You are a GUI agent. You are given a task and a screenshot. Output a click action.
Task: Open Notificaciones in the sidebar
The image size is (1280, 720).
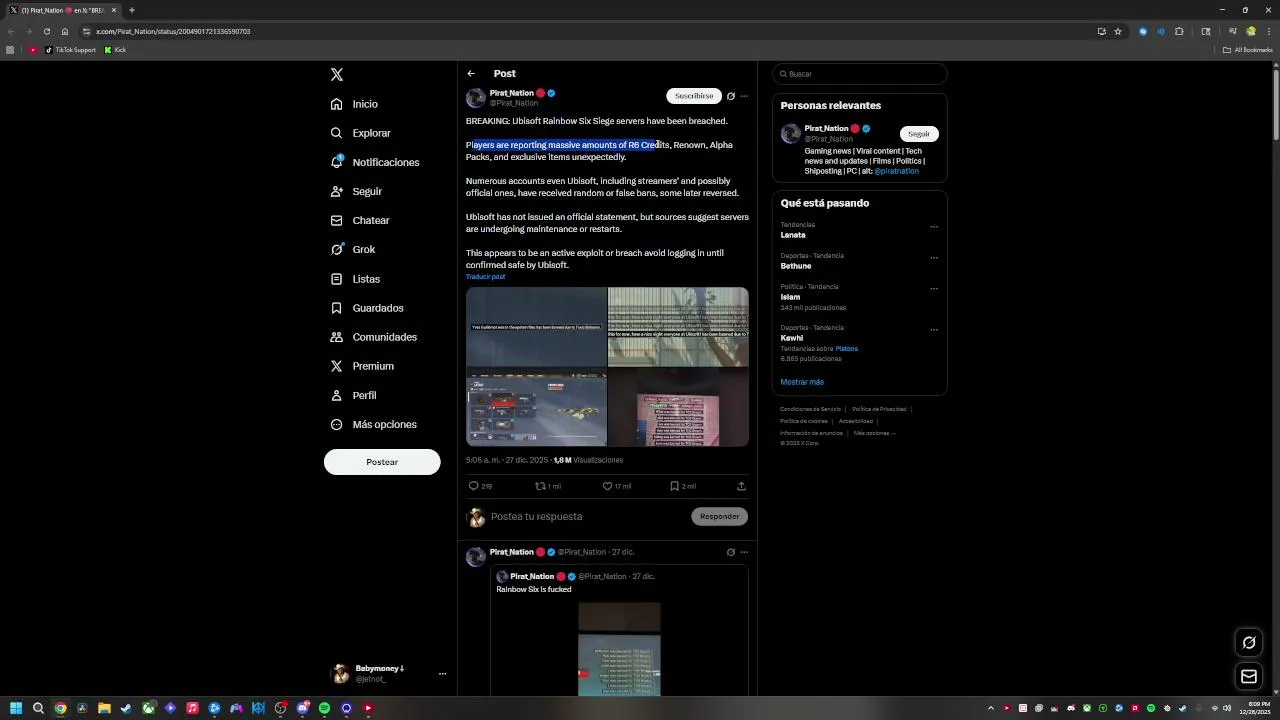tap(375, 162)
